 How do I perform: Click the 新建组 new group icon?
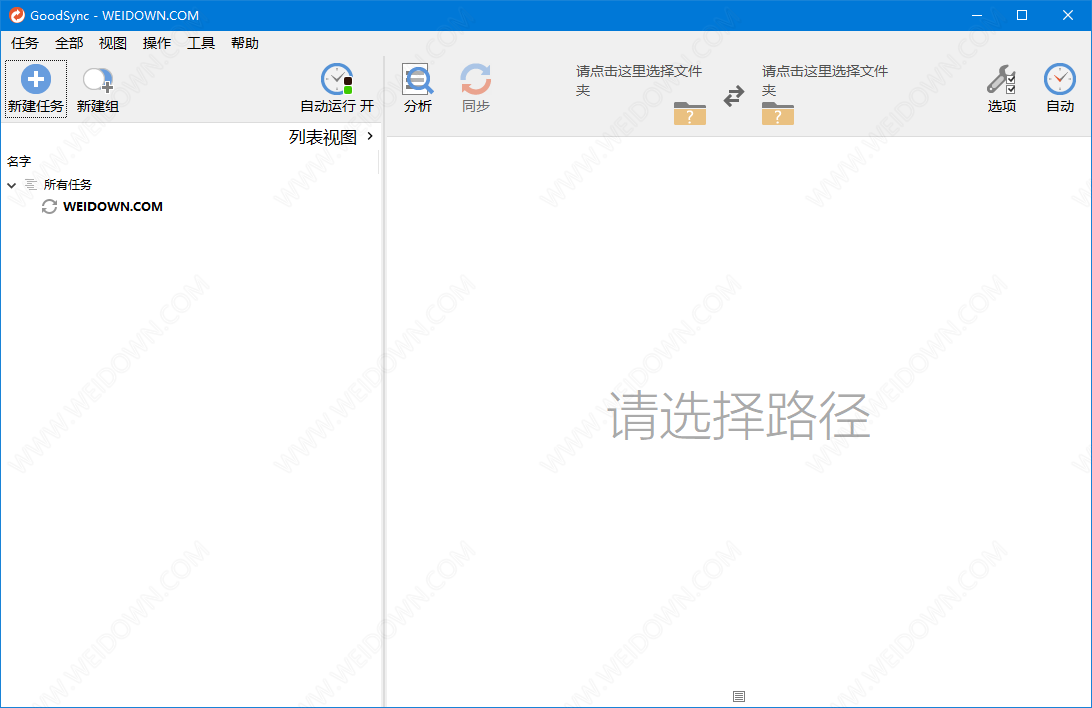[x=98, y=80]
